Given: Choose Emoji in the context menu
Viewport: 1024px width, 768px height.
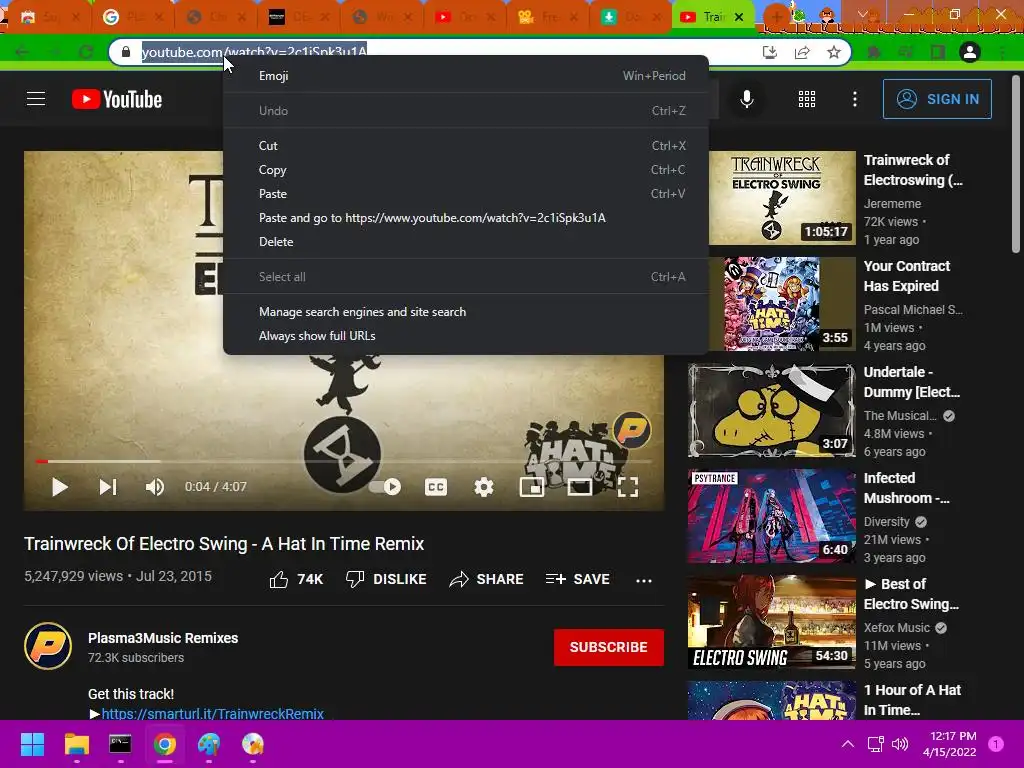Looking at the screenshot, I should coord(466,76).
